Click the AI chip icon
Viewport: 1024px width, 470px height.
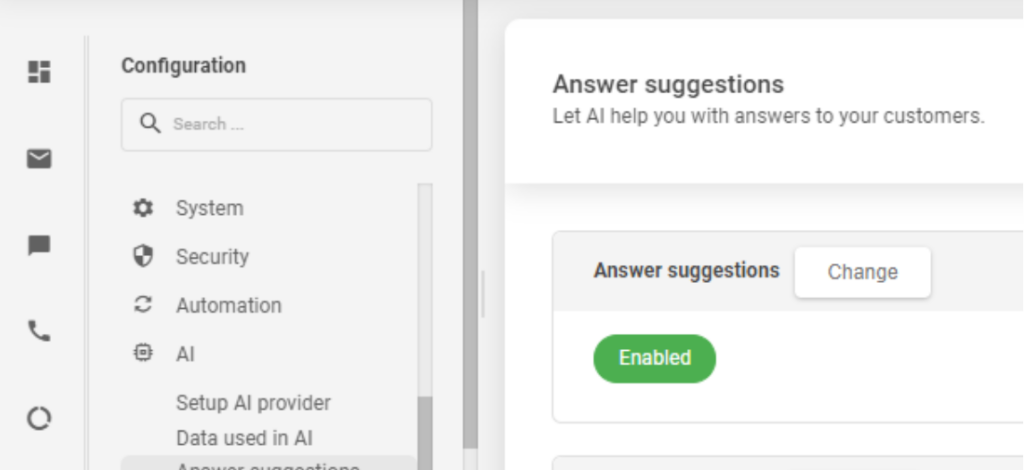[x=143, y=353]
